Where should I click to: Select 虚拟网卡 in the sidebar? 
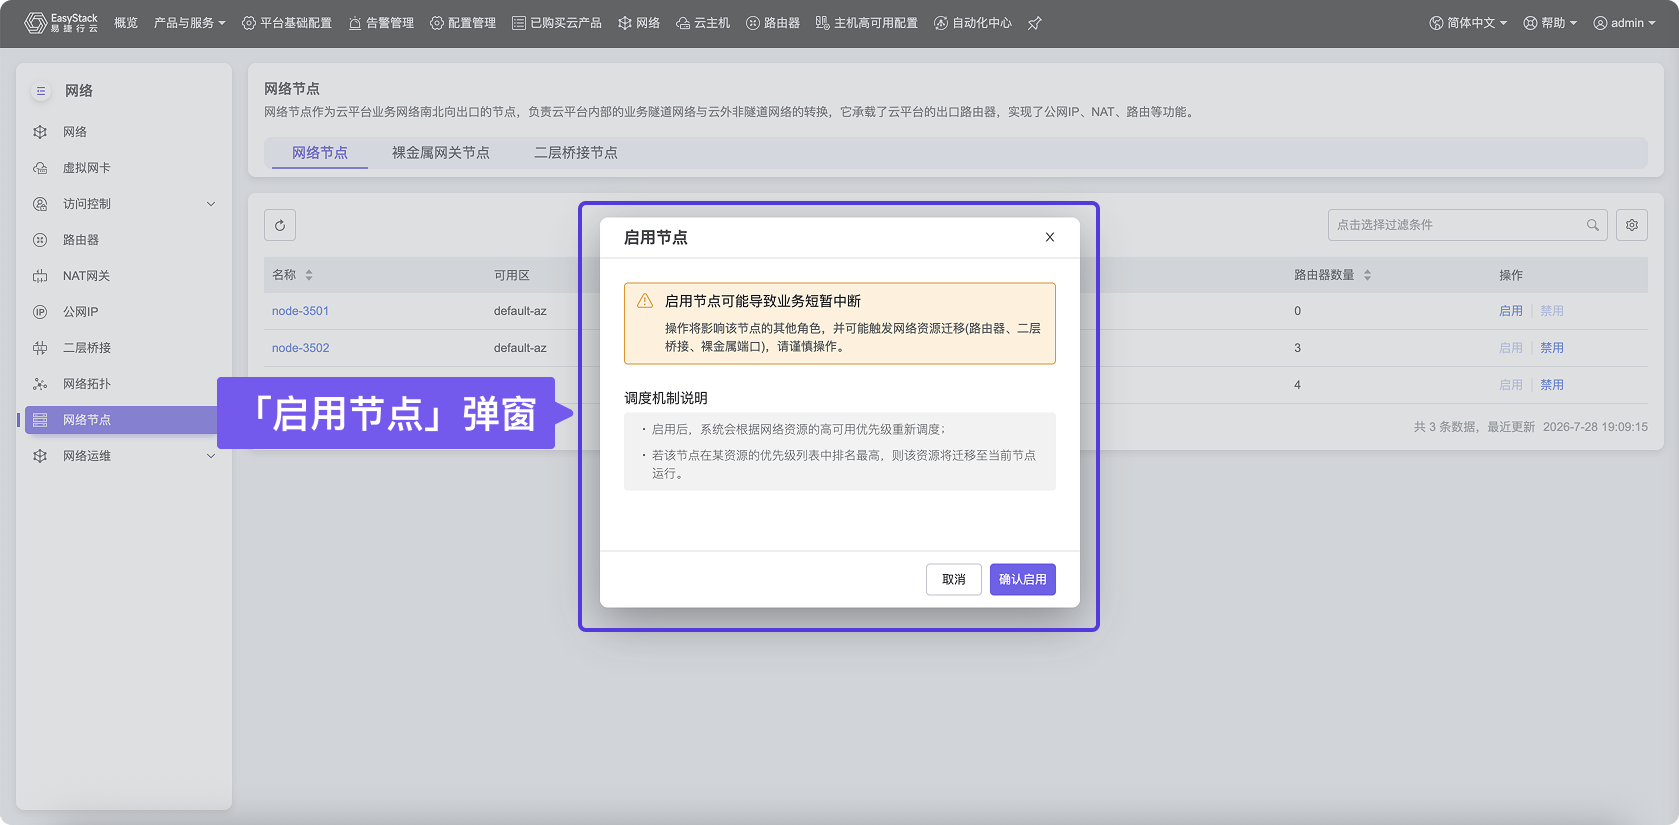tap(124, 168)
